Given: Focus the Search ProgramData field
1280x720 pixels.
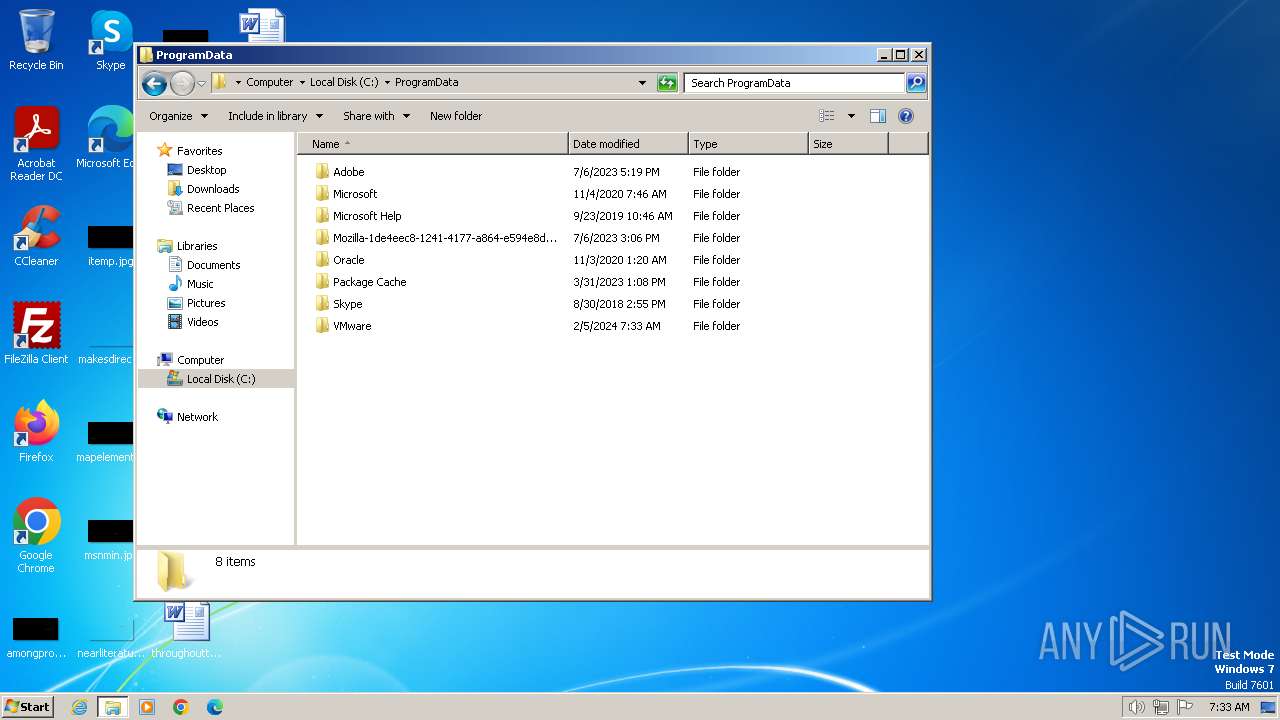Looking at the screenshot, I should click(x=794, y=83).
